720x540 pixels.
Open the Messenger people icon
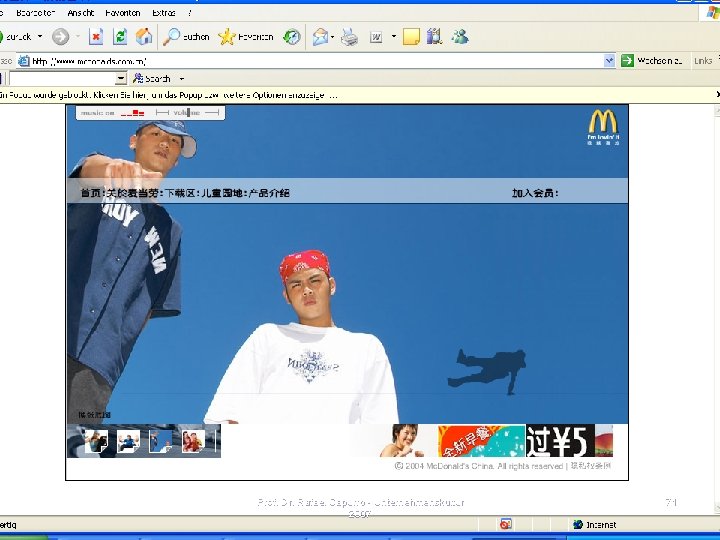click(x=460, y=37)
